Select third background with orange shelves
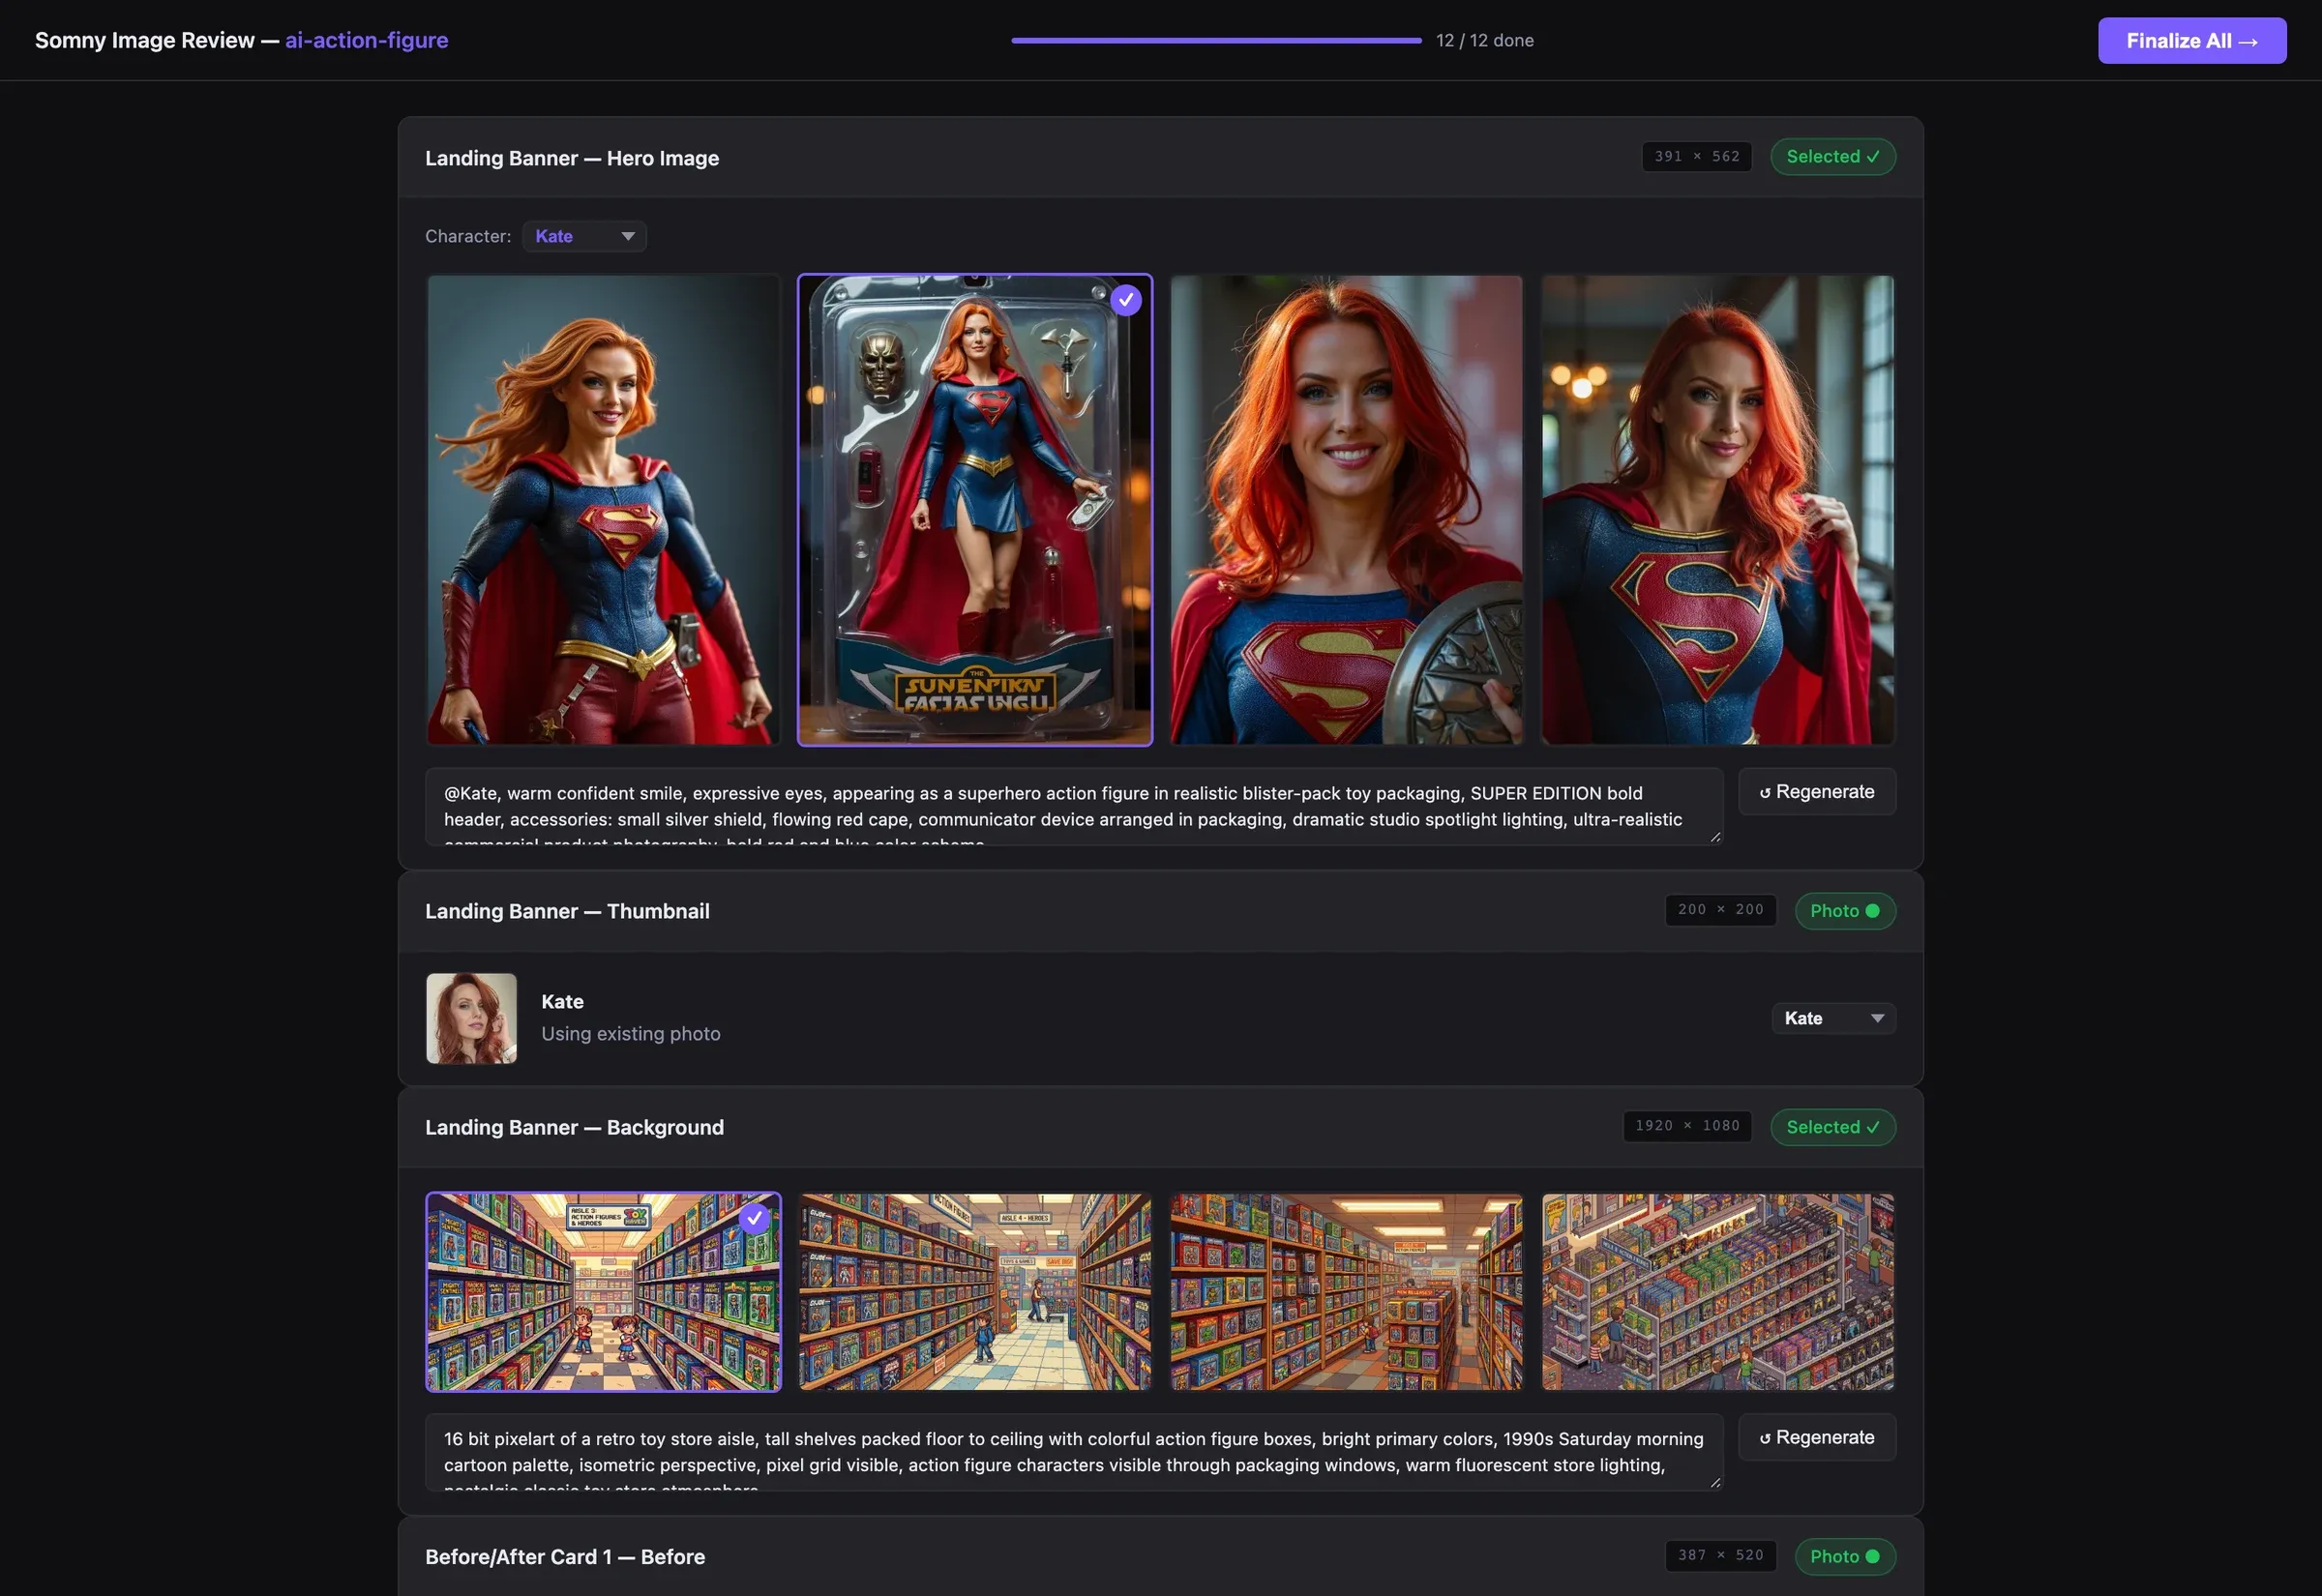The height and width of the screenshot is (1596, 2322). pyautogui.click(x=1346, y=1291)
